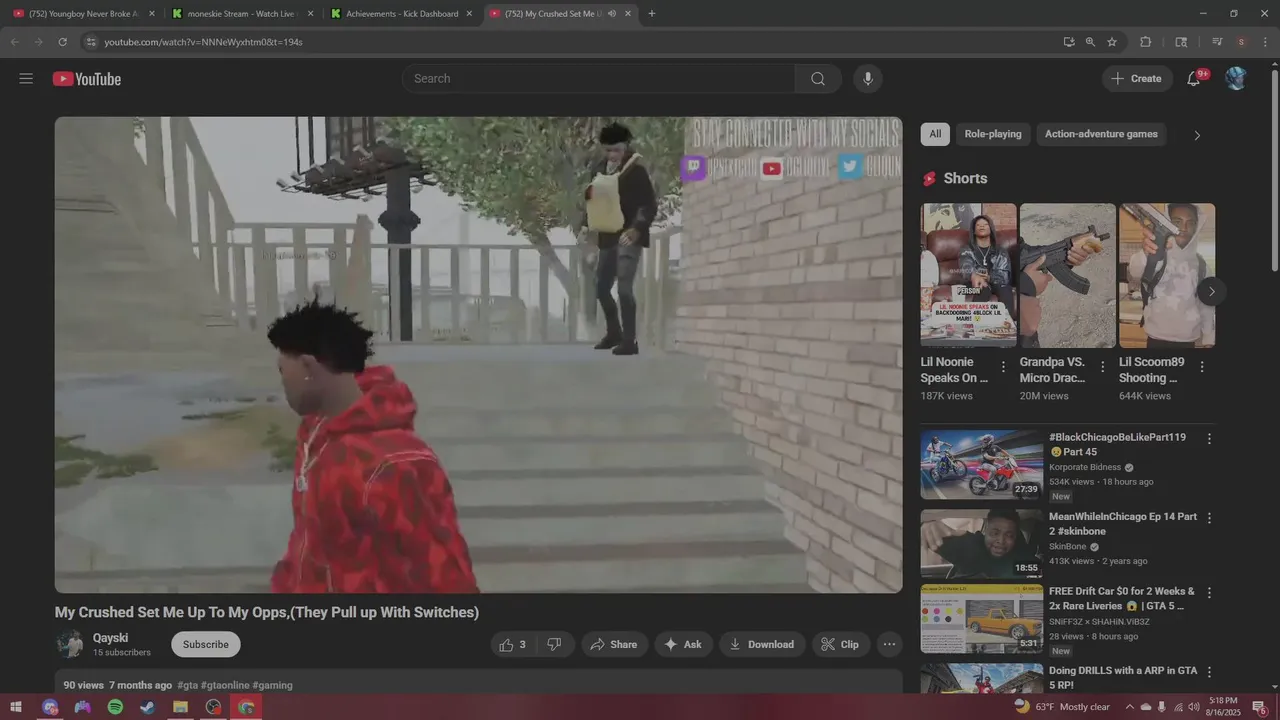Open the YouTube account avatar menu
The image size is (1280, 720).
point(1236,79)
